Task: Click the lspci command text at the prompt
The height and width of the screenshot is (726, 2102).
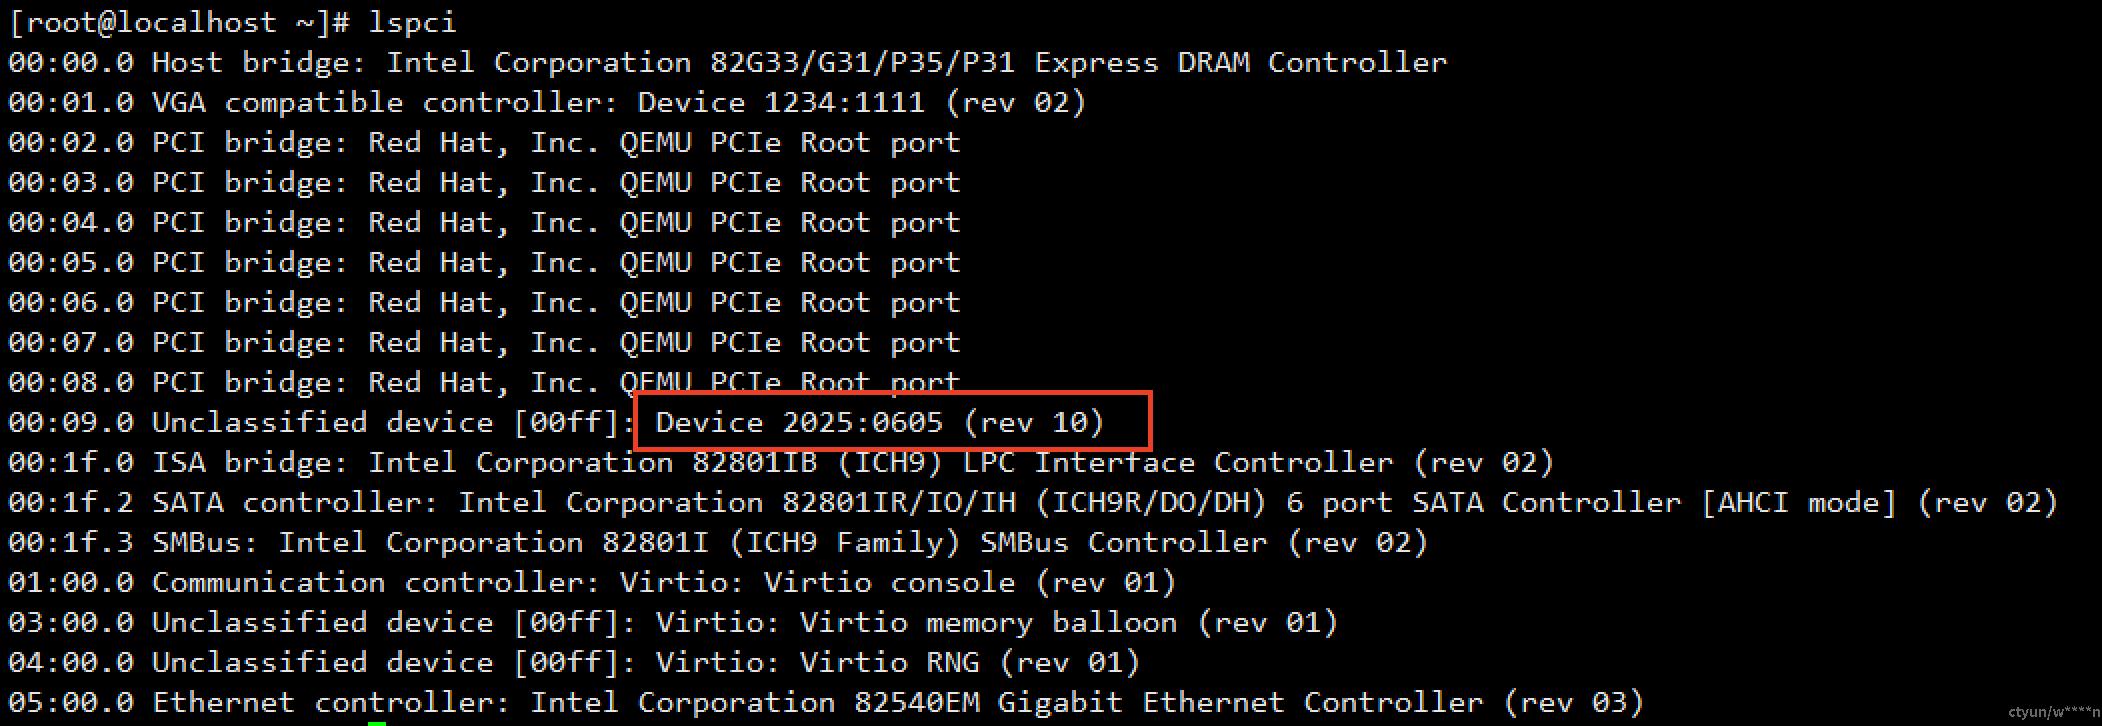Action: [412, 22]
